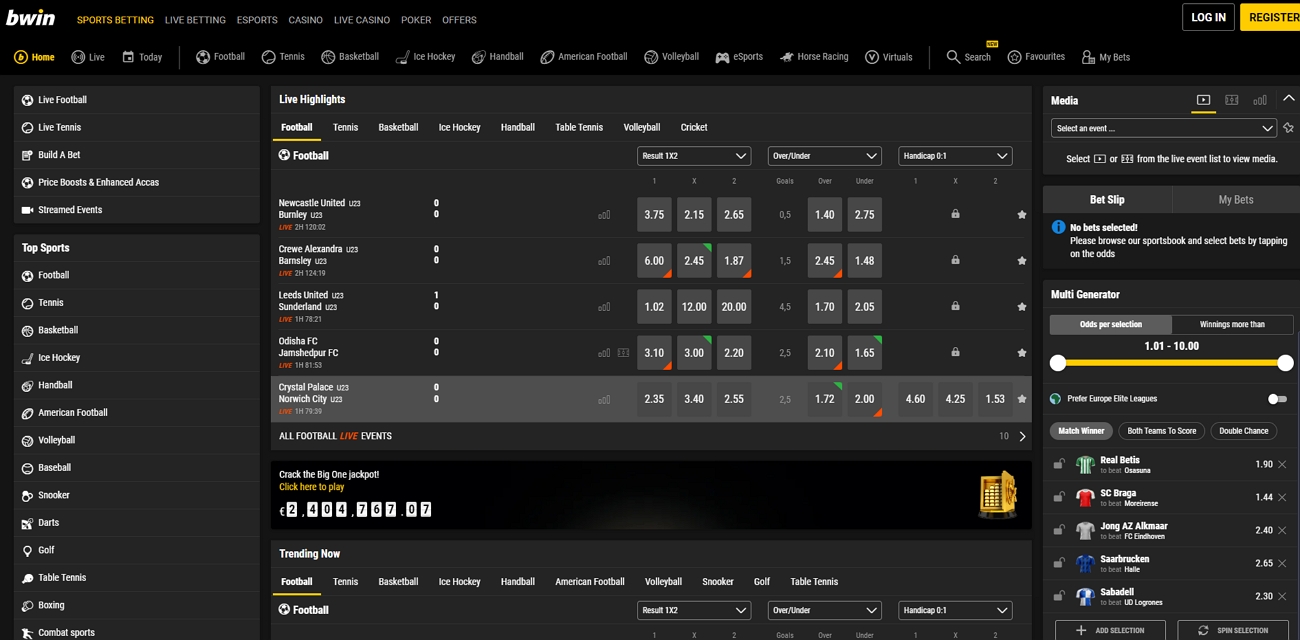Screen dimensions: 1300x640
Task: Favourite the Newcastle United vs Burnley match
Action: point(1021,215)
